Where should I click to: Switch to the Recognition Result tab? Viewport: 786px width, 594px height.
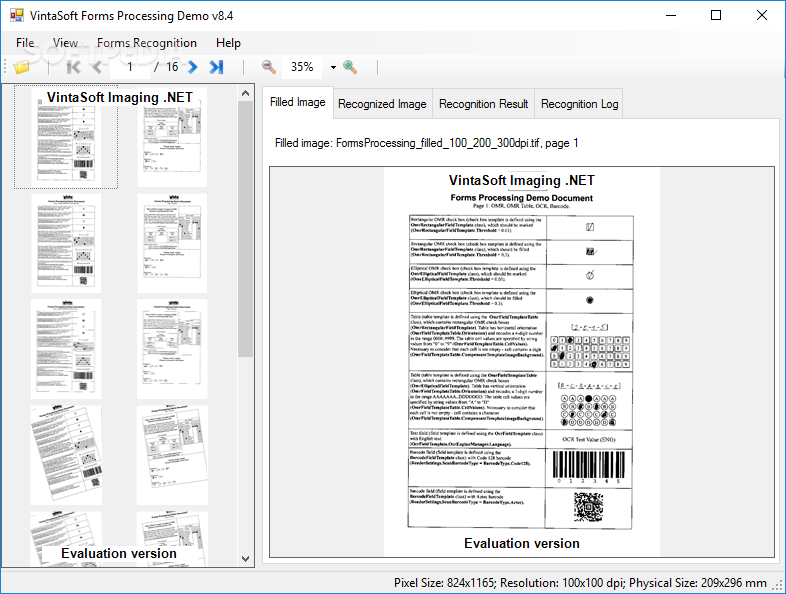(x=484, y=104)
